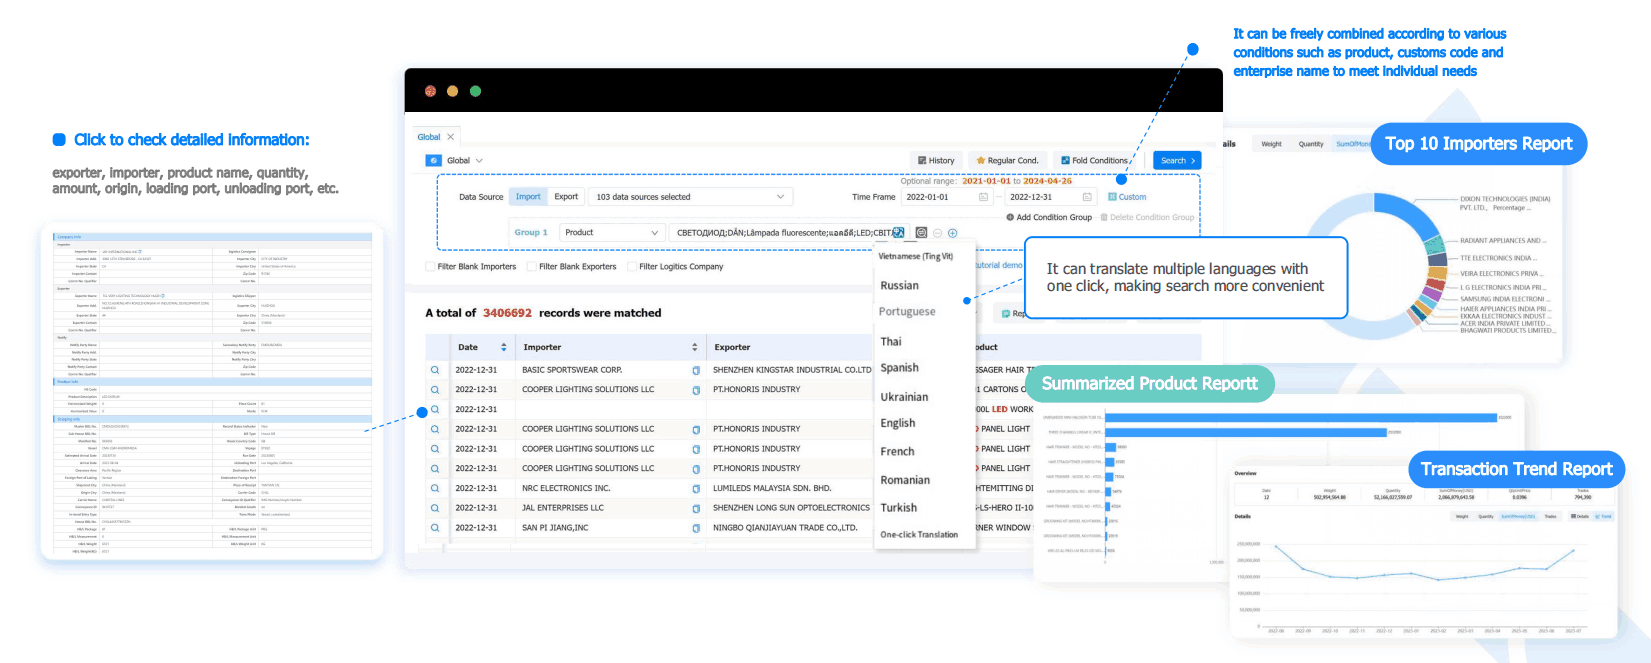Click the blue Search button
The width and height of the screenshot is (1651, 663).
click(1177, 161)
